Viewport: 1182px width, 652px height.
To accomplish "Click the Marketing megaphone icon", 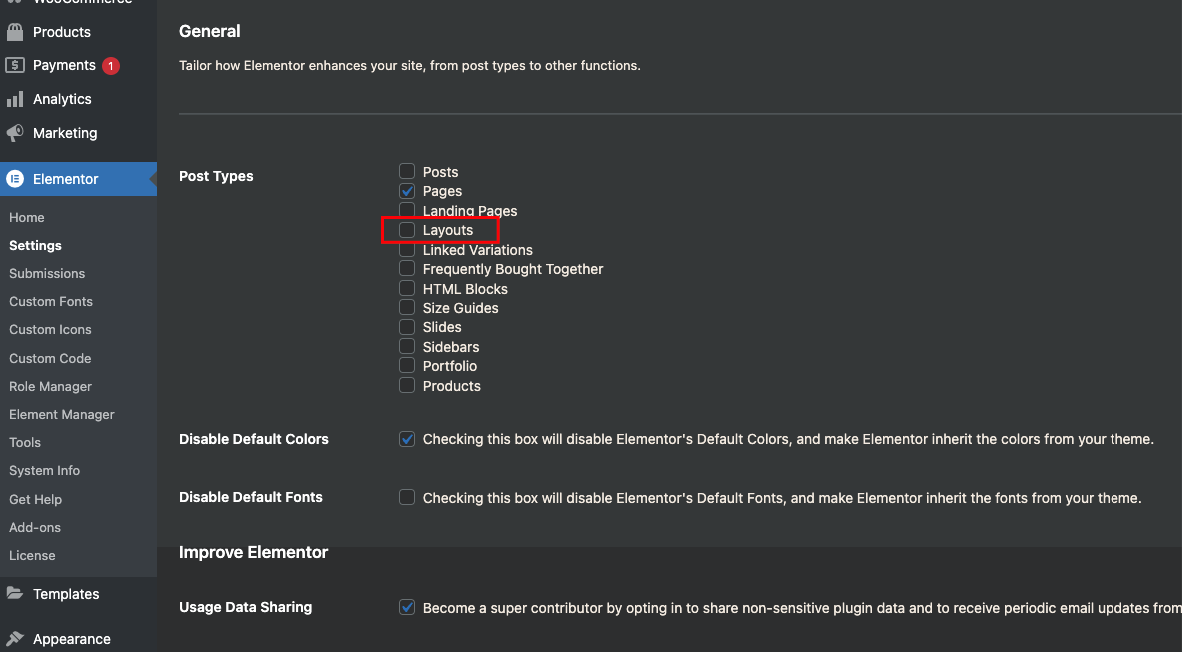I will tap(15, 133).
